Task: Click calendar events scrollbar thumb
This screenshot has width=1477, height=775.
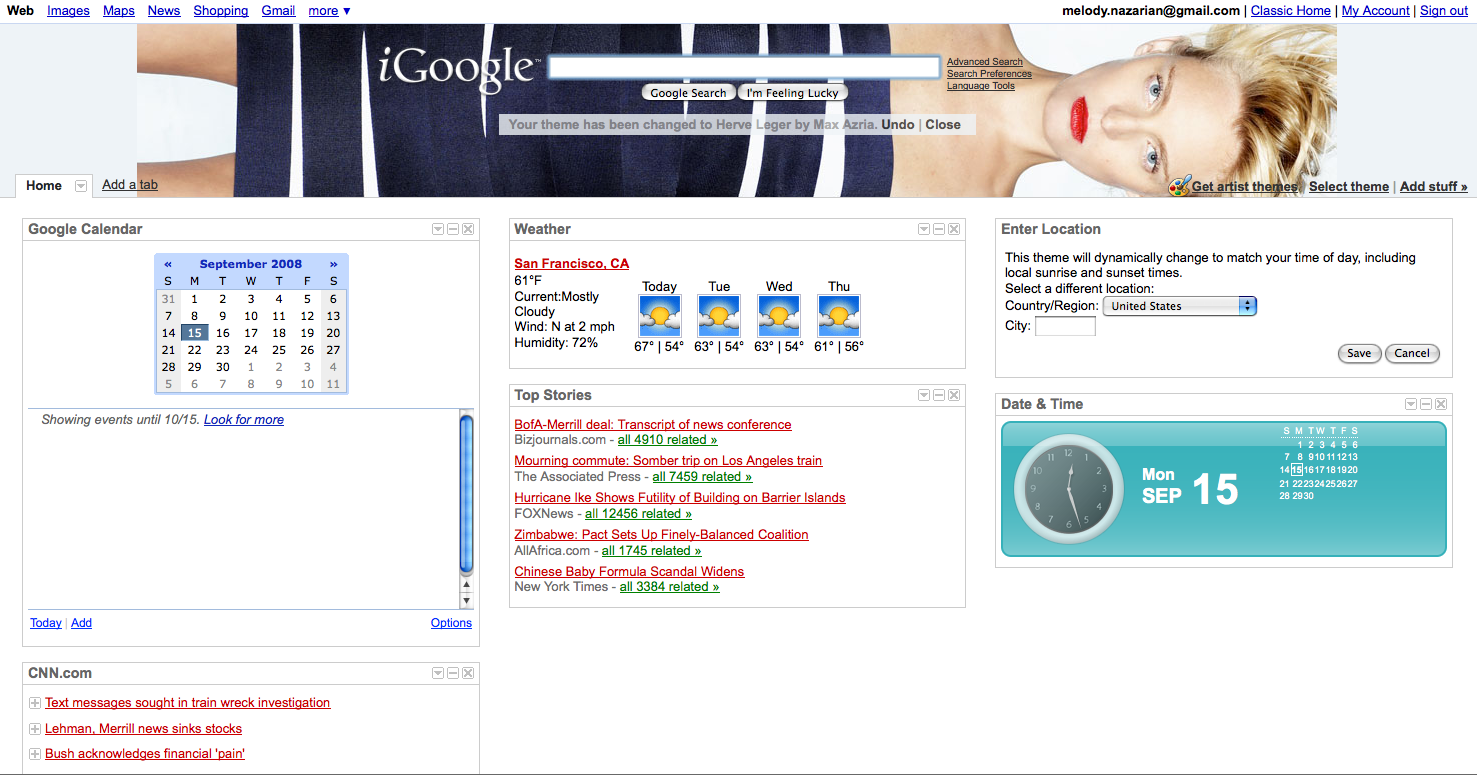Action: [466, 494]
